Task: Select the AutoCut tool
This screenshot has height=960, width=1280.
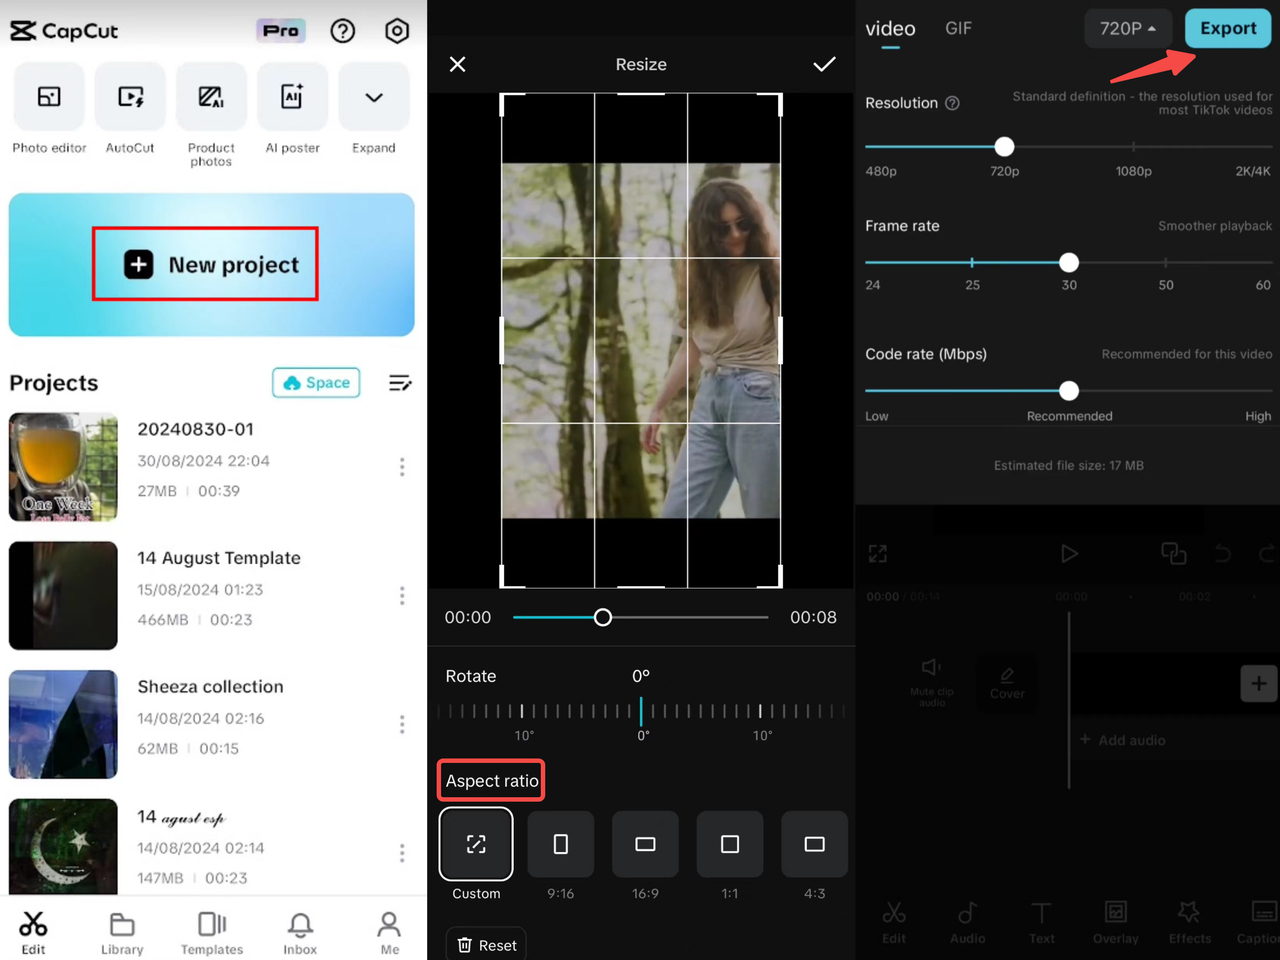Action: (x=130, y=97)
